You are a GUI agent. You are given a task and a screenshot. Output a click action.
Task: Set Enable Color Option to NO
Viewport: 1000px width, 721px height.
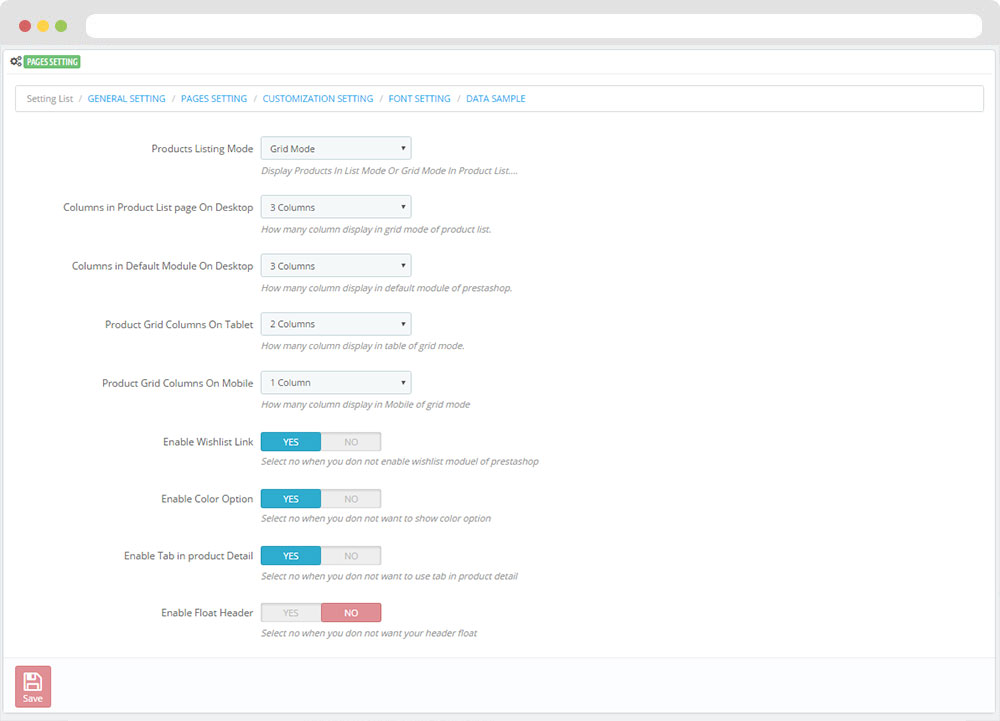(x=351, y=499)
